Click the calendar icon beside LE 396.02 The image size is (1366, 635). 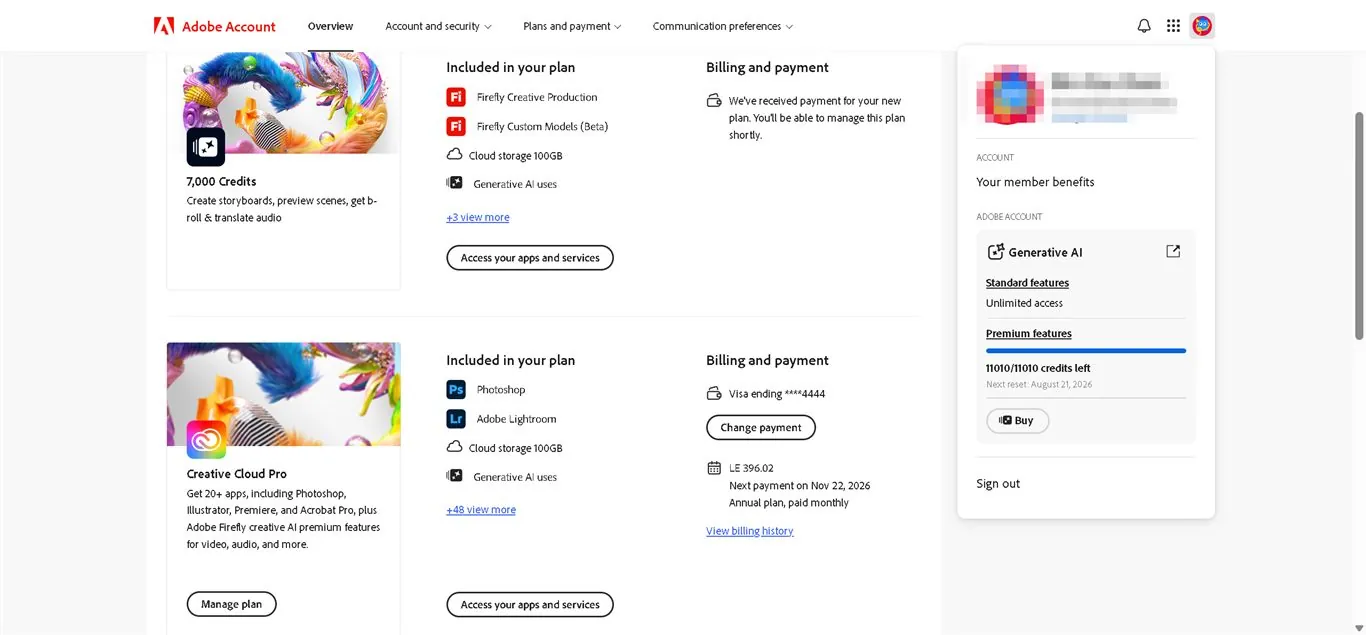pos(714,468)
